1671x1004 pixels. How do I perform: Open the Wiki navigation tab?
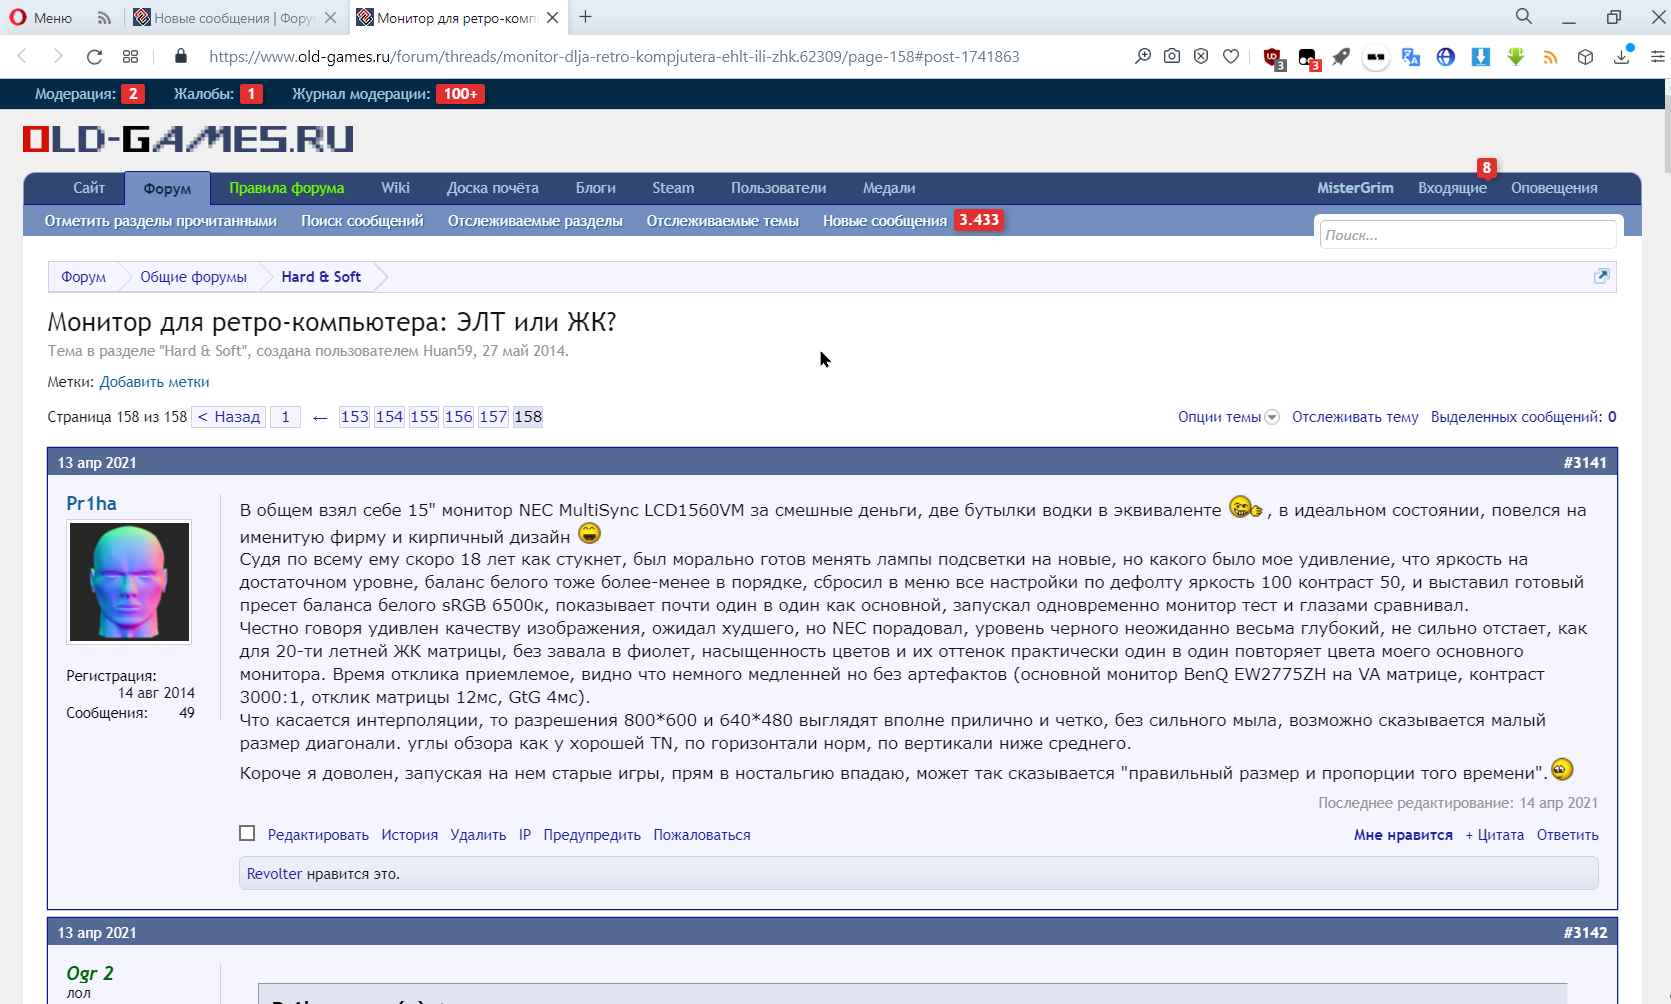pyautogui.click(x=395, y=188)
